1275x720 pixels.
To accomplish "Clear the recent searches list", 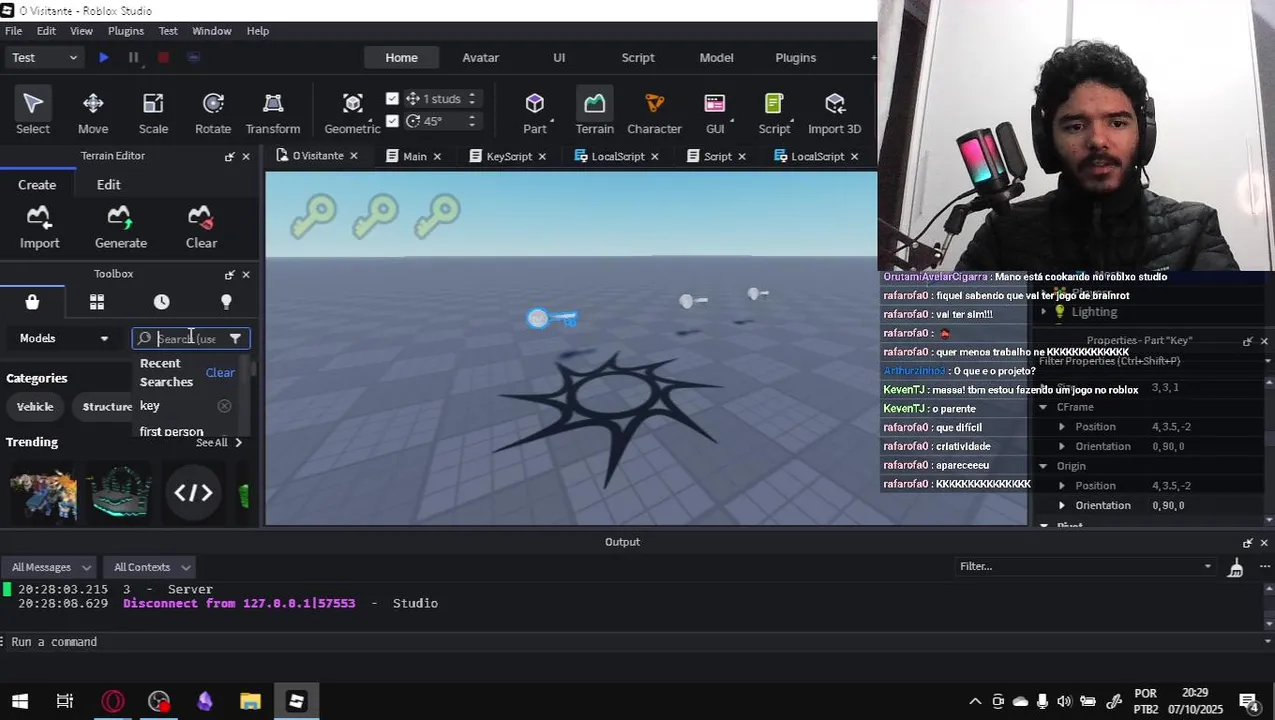I will coord(220,373).
